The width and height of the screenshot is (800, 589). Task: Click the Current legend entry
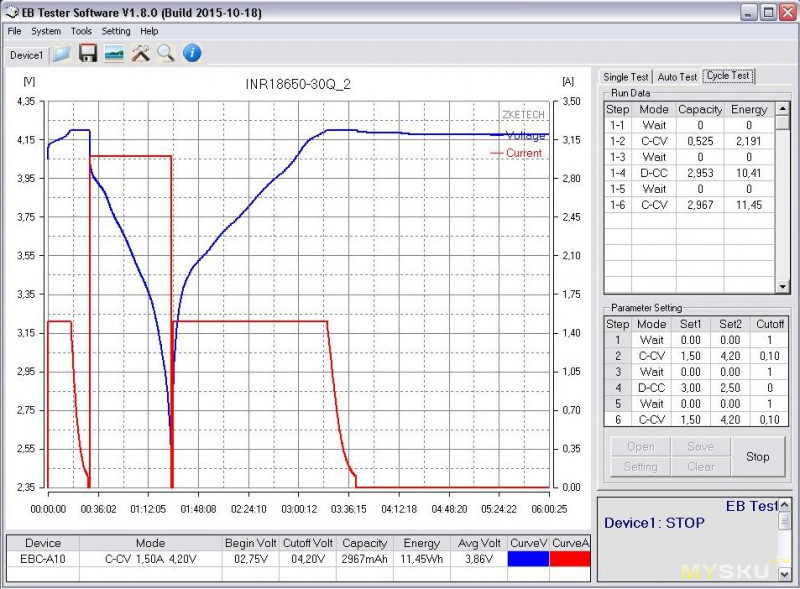pyautogui.click(x=516, y=153)
